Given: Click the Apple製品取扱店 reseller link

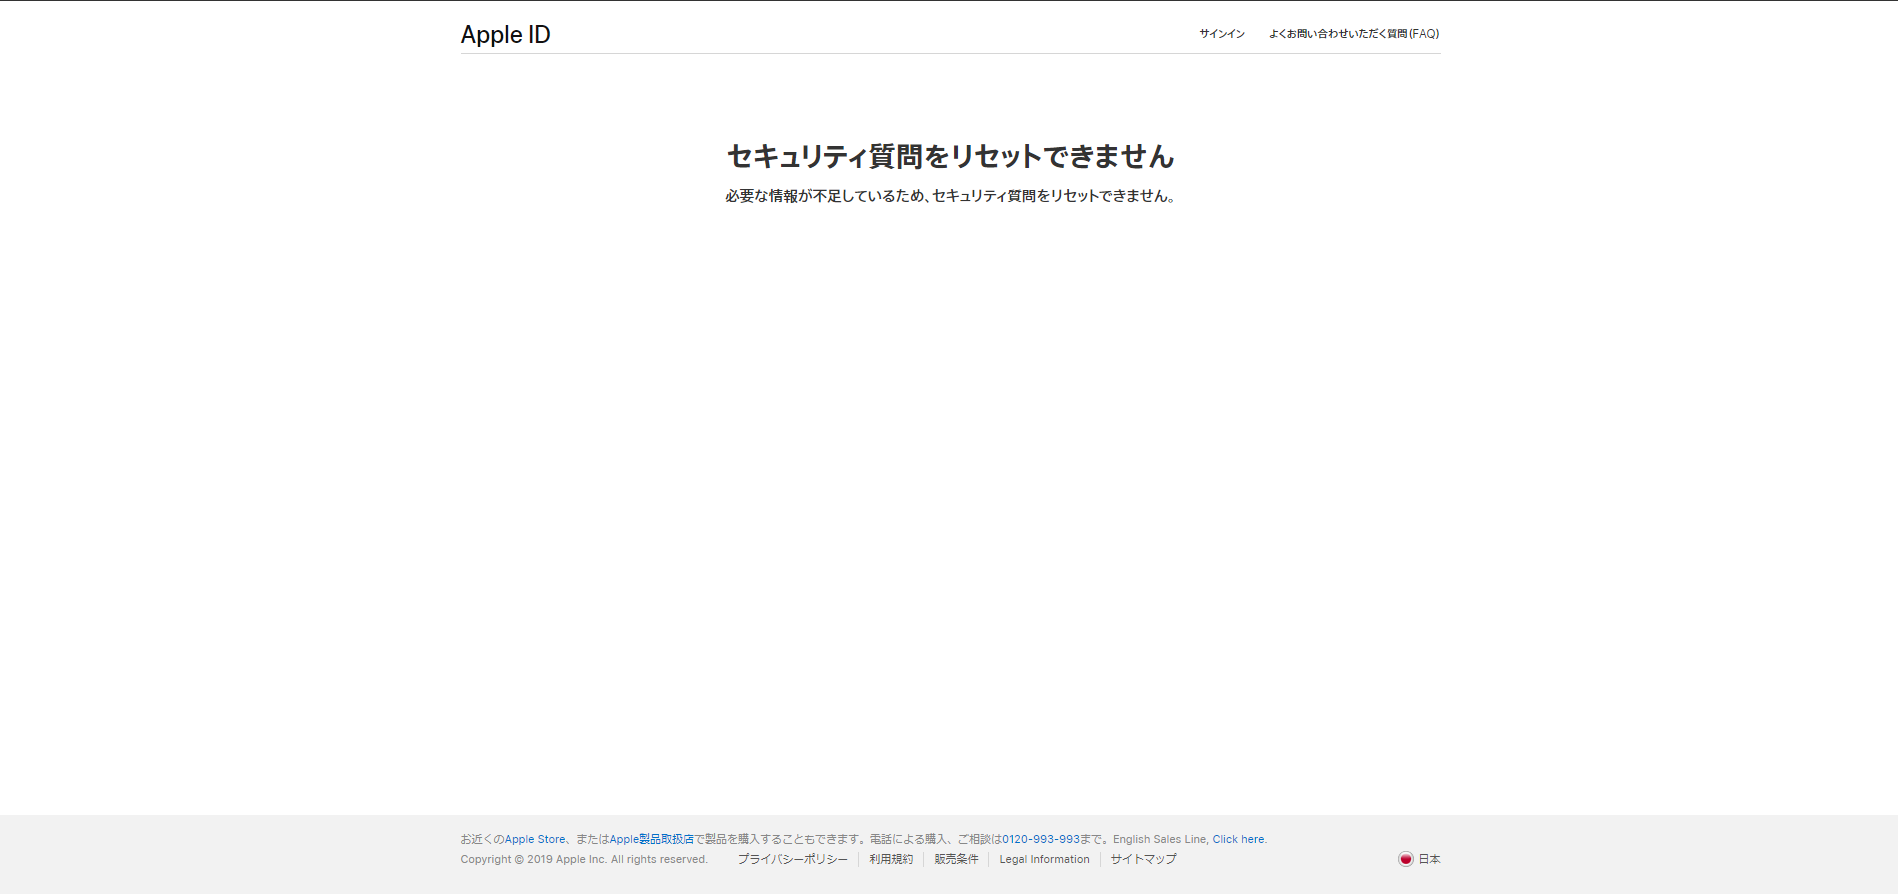Looking at the screenshot, I should pos(651,839).
